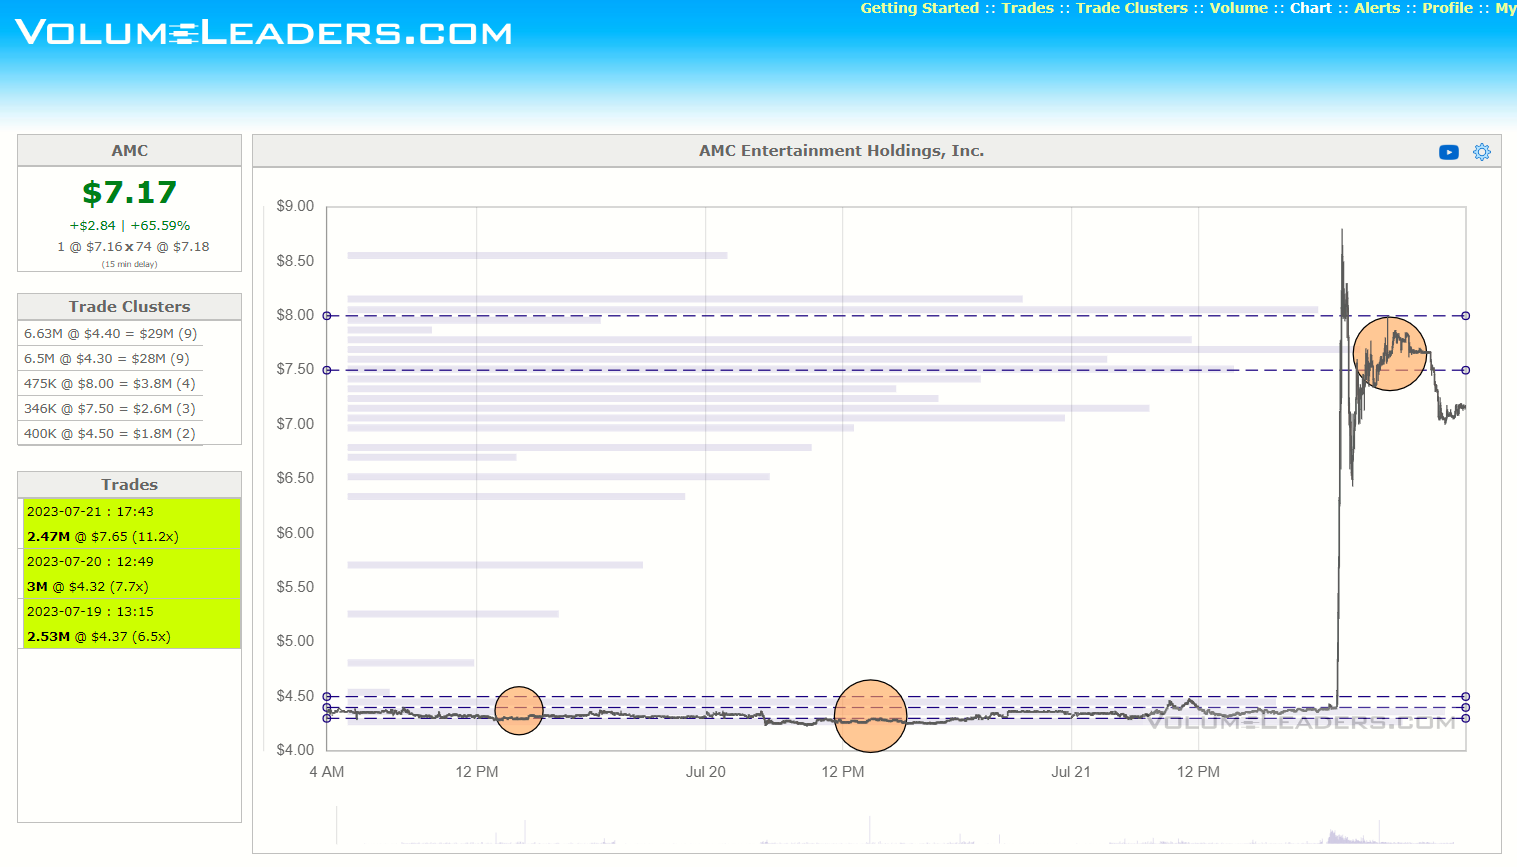Open the Alerts item in the top navigation
Screen dimensions: 1517x867
1376,8
